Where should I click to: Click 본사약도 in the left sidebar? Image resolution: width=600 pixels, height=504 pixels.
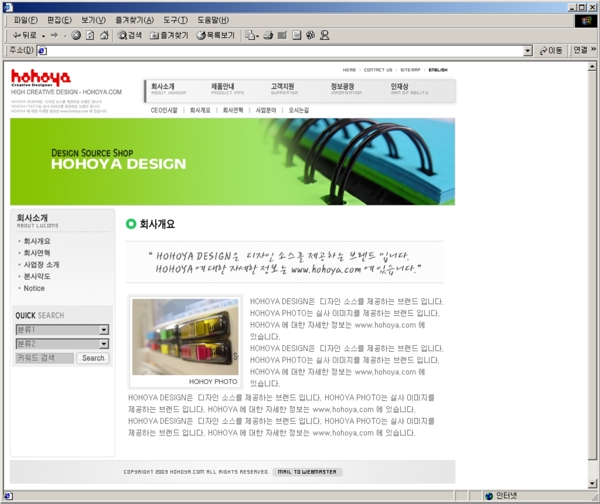pos(37,276)
